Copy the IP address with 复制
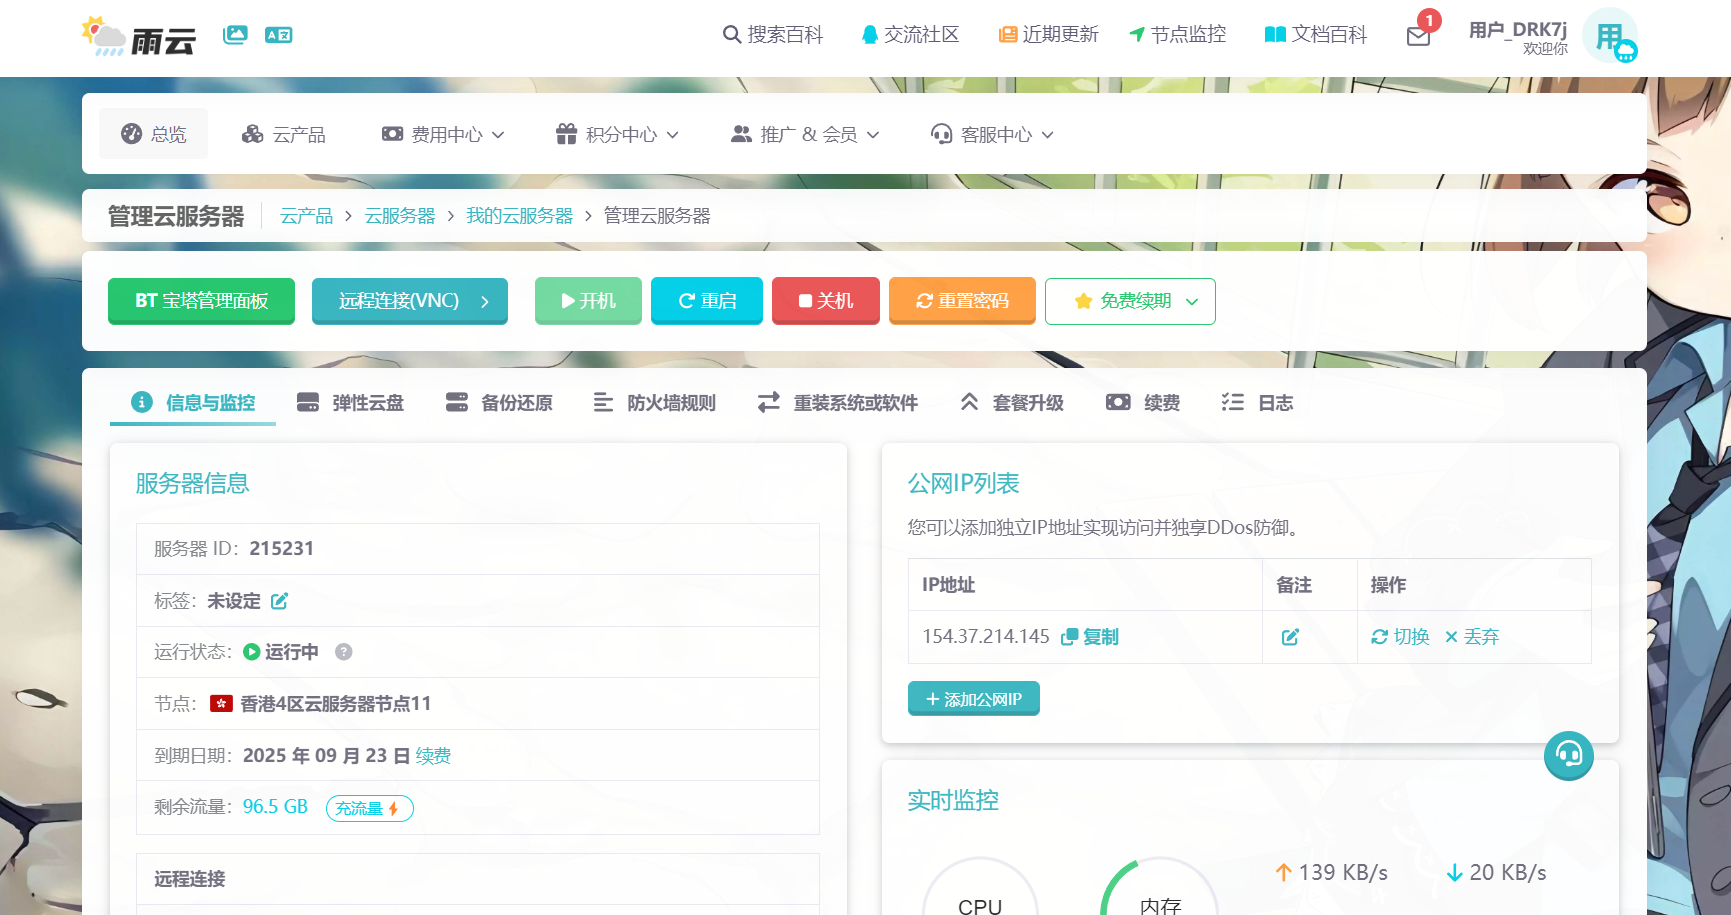Image resolution: width=1731 pixels, height=915 pixels. (1090, 637)
